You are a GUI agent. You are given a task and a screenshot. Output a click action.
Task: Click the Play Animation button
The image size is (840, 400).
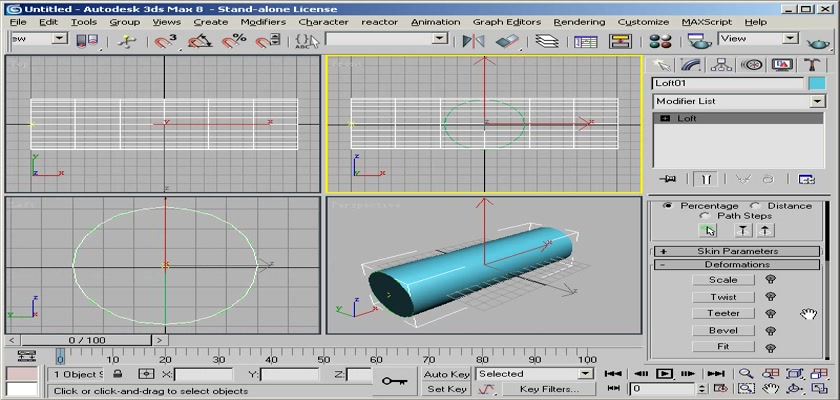coord(664,374)
